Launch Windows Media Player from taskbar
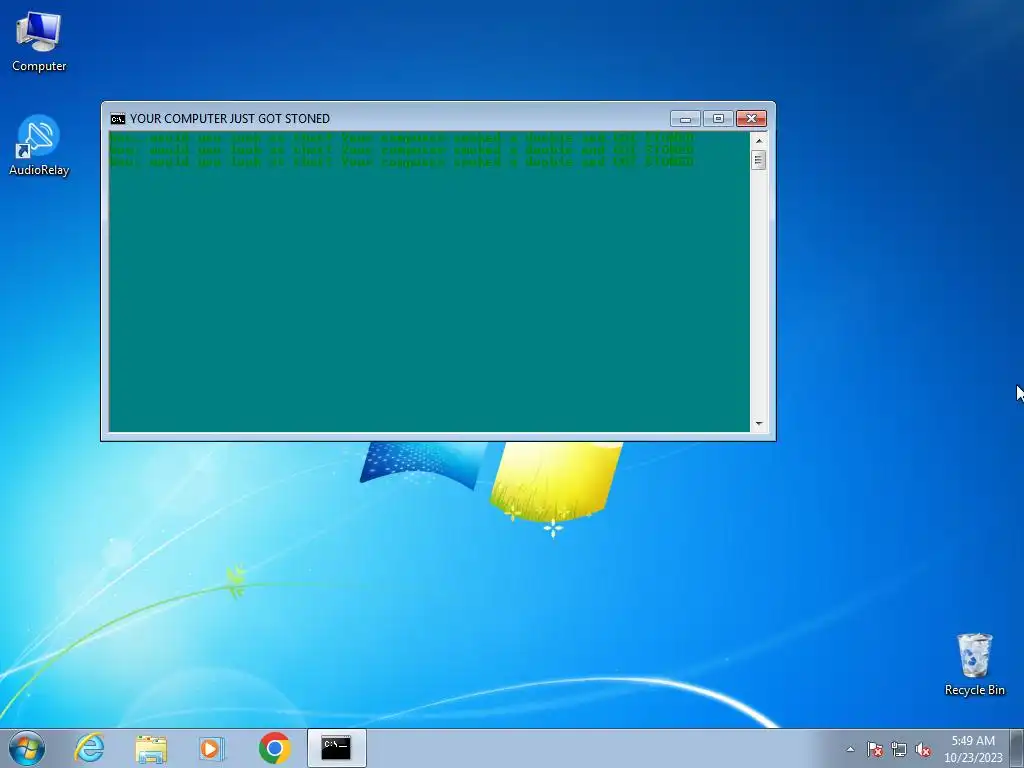The width and height of the screenshot is (1024, 768). (x=212, y=748)
